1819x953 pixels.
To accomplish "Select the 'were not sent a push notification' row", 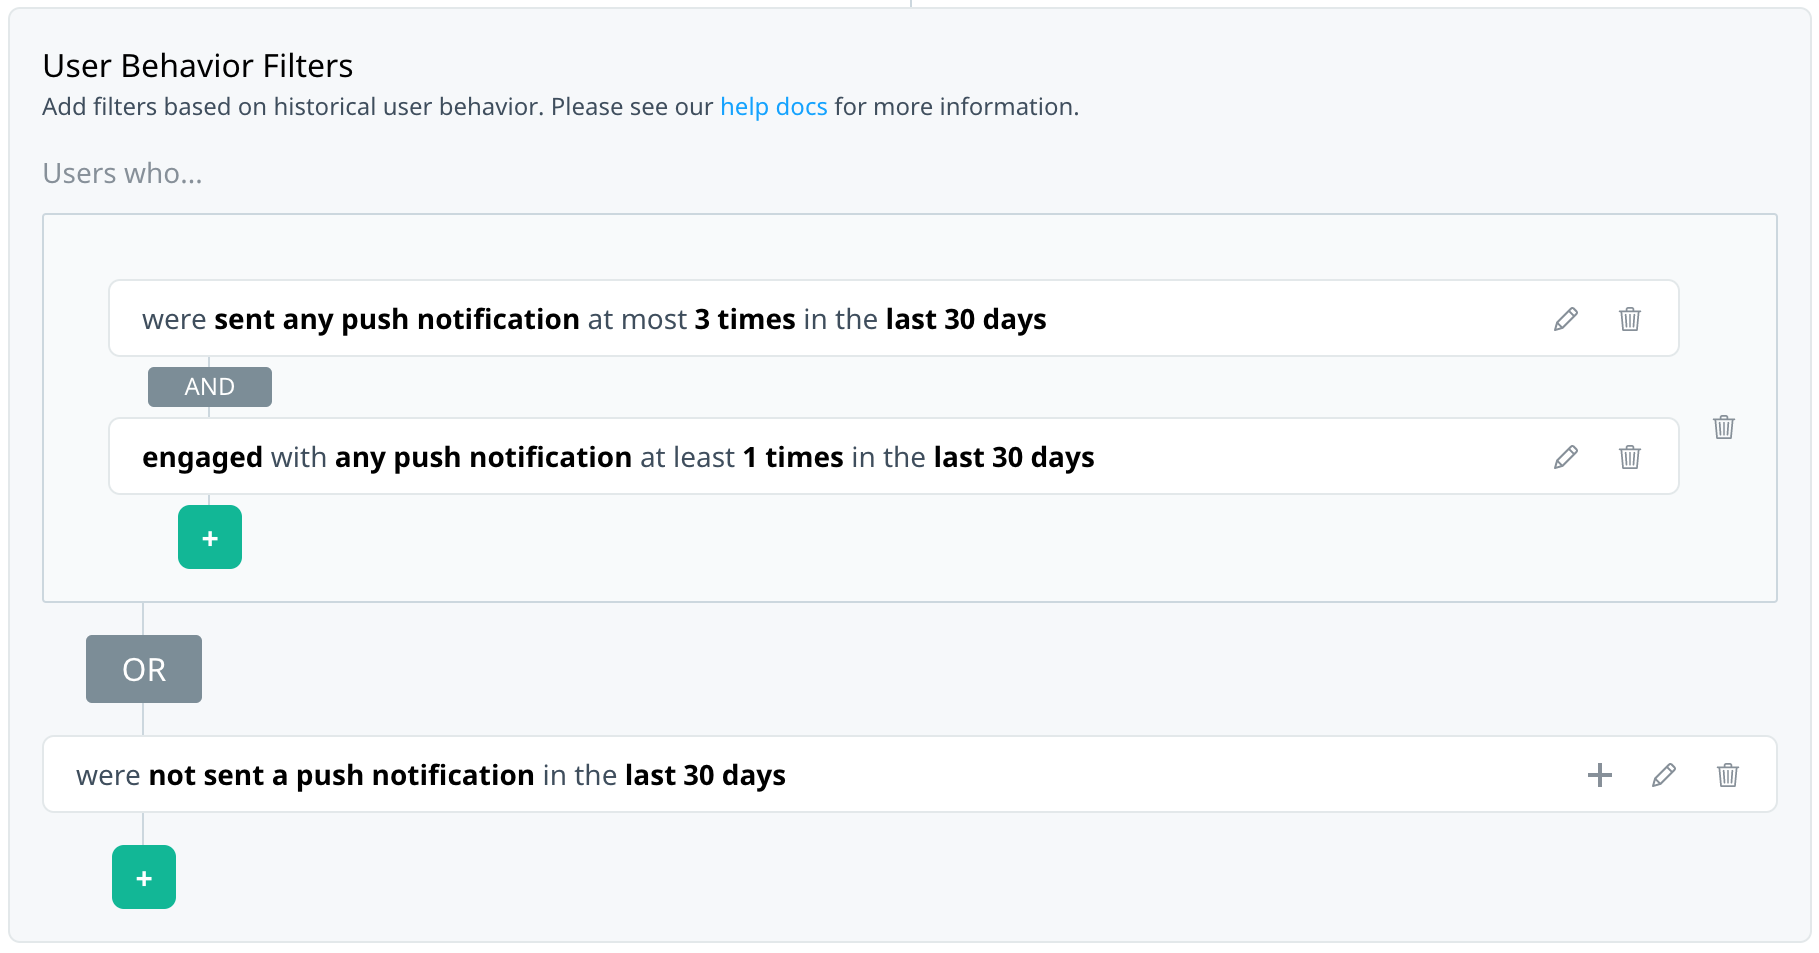I will (909, 774).
